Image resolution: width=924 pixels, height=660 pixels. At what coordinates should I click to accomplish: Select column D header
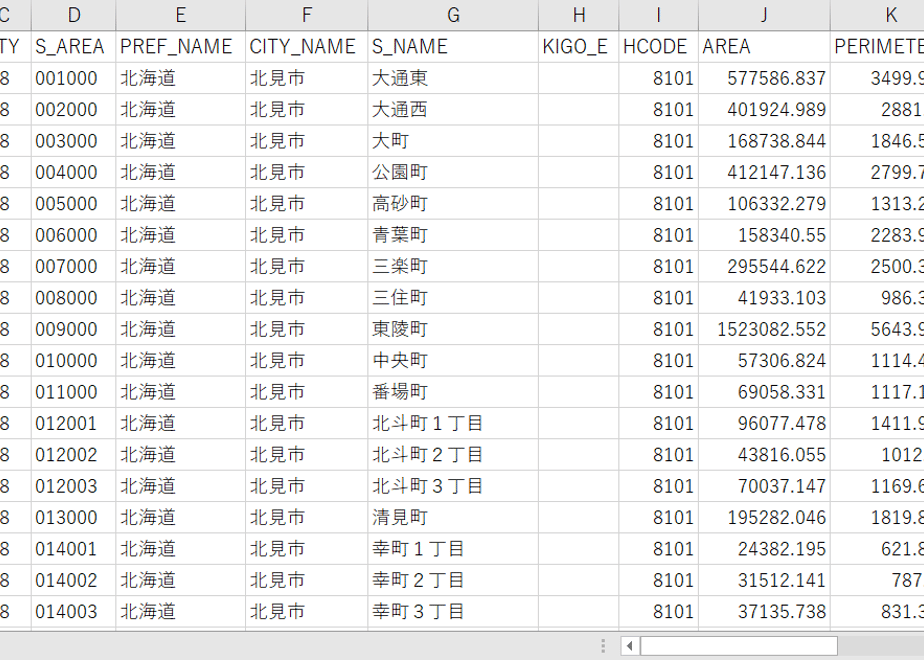click(74, 15)
